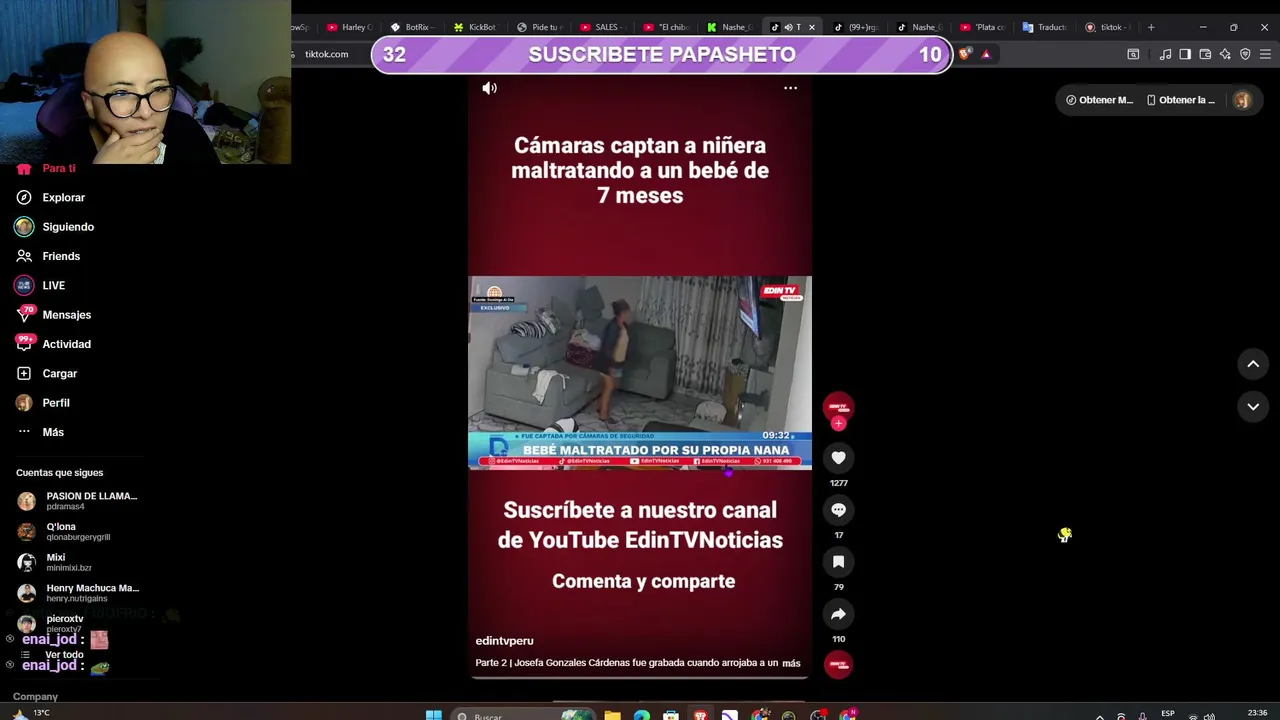Image resolution: width=1280 pixels, height=720 pixels.
Task: Open the browser media music note icon
Action: pos(1165,54)
